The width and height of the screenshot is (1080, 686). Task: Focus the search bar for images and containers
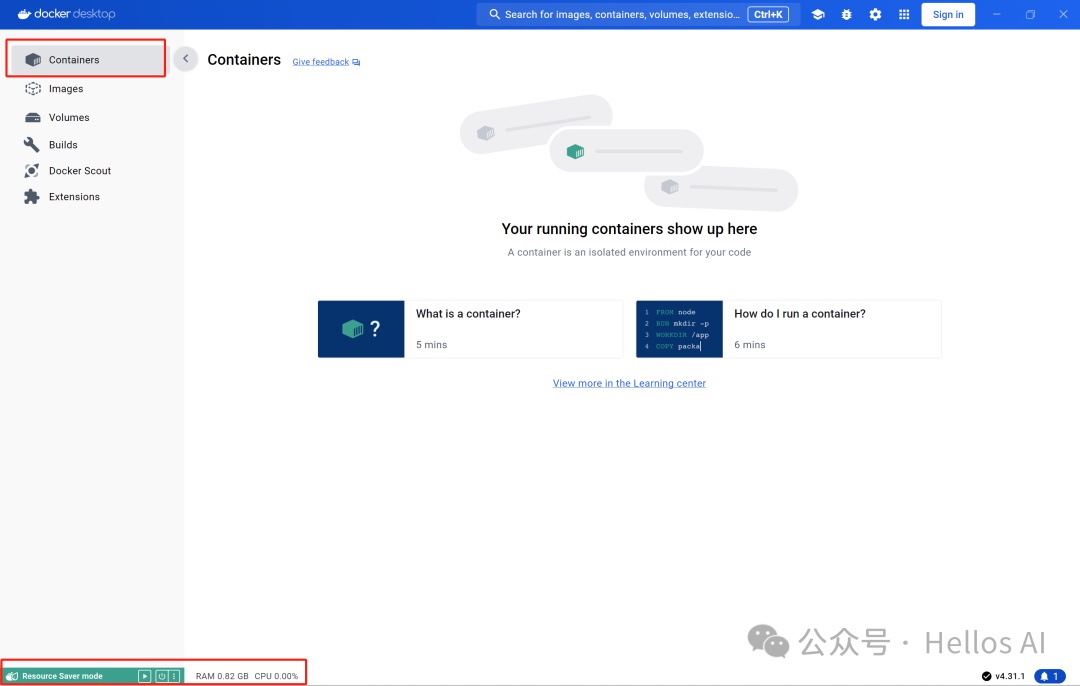coord(638,14)
